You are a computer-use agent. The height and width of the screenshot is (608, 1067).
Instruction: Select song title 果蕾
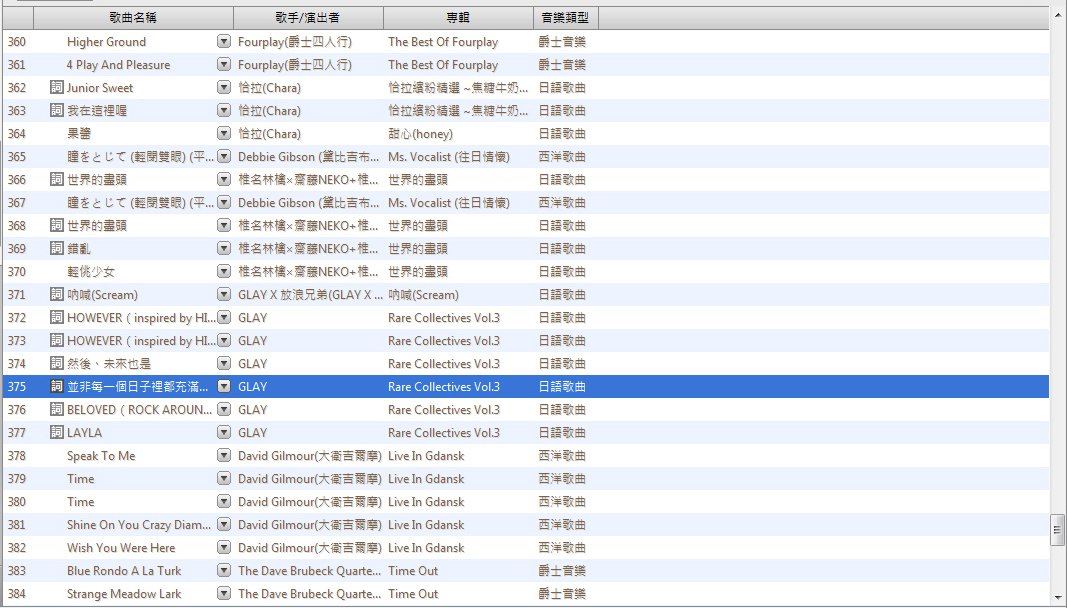[x=79, y=133]
